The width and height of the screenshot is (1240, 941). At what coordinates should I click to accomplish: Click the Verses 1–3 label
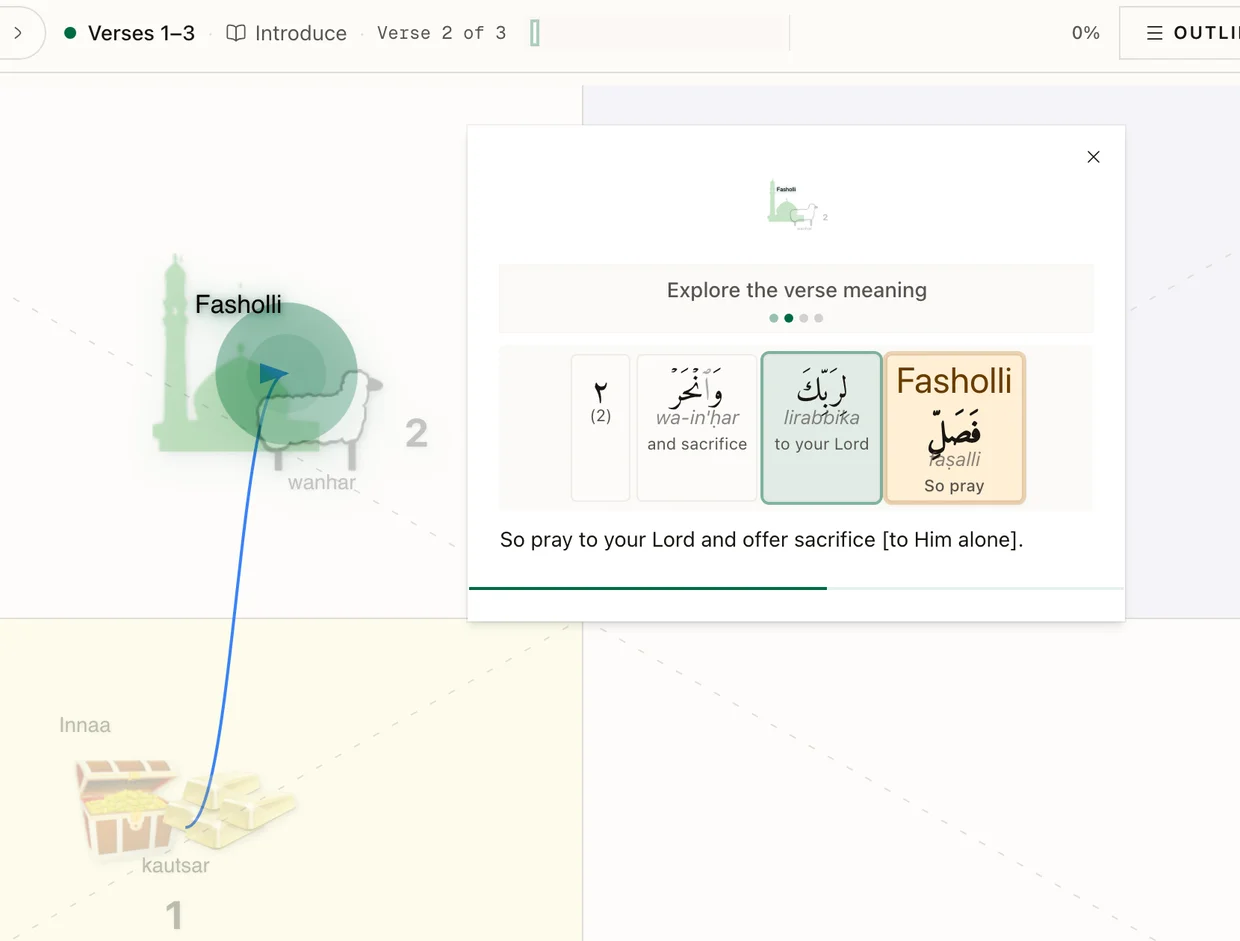pyautogui.click(x=141, y=33)
